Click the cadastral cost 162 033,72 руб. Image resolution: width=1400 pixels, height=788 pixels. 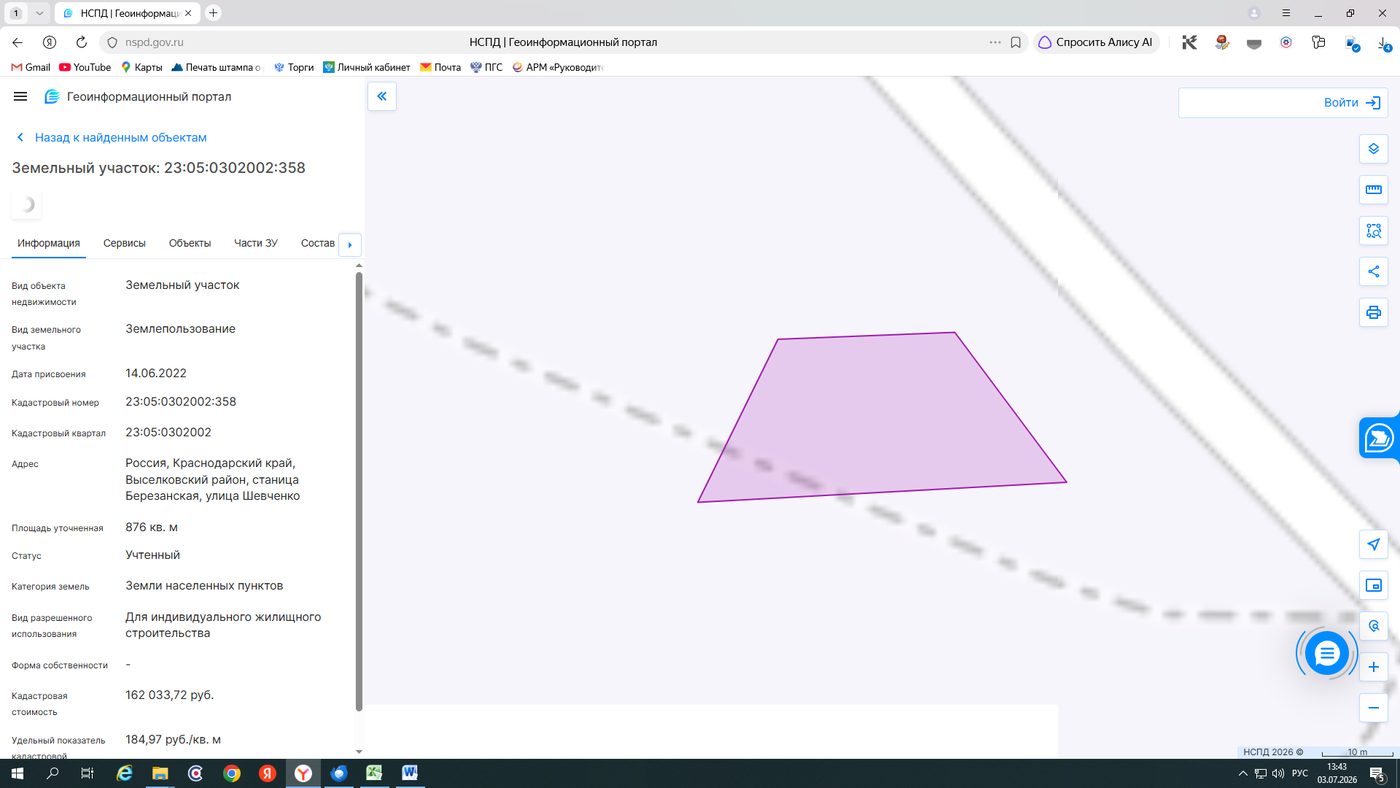tap(170, 695)
